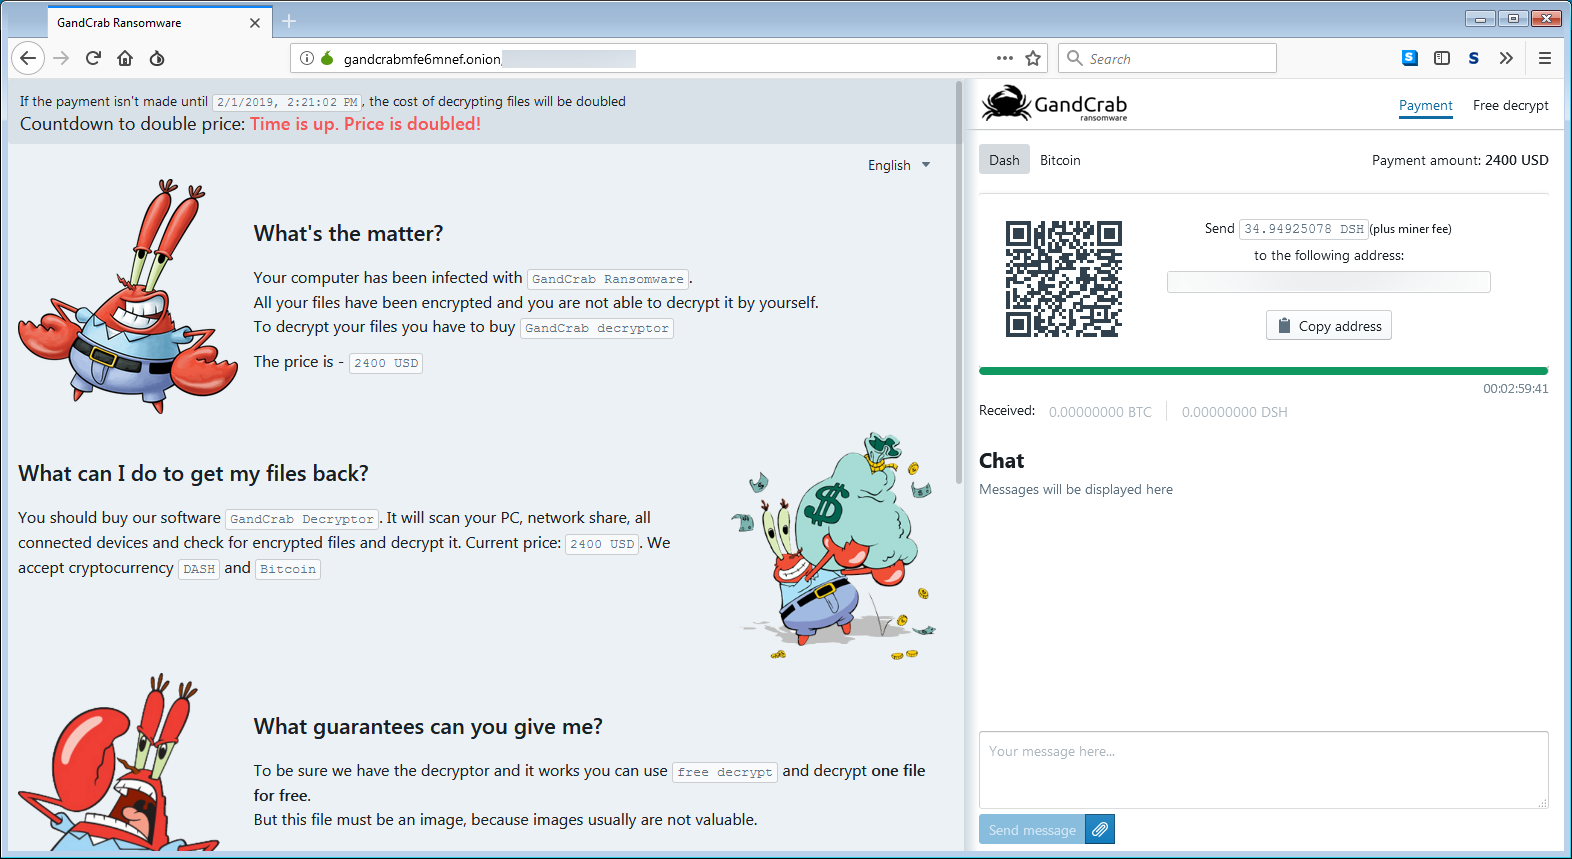Select Dash as the payment currency
Viewport: 1572px width, 859px height.
tap(1004, 160)
